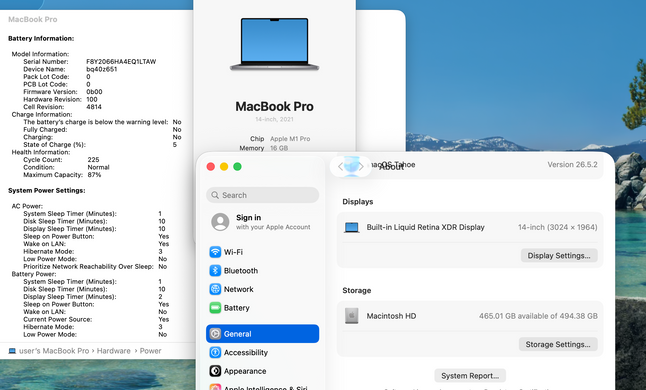The width and height of the screenshot is (646, 390).
Task: Open Bluetooth settings in sidebar
Action: click(x=262, y=271)
